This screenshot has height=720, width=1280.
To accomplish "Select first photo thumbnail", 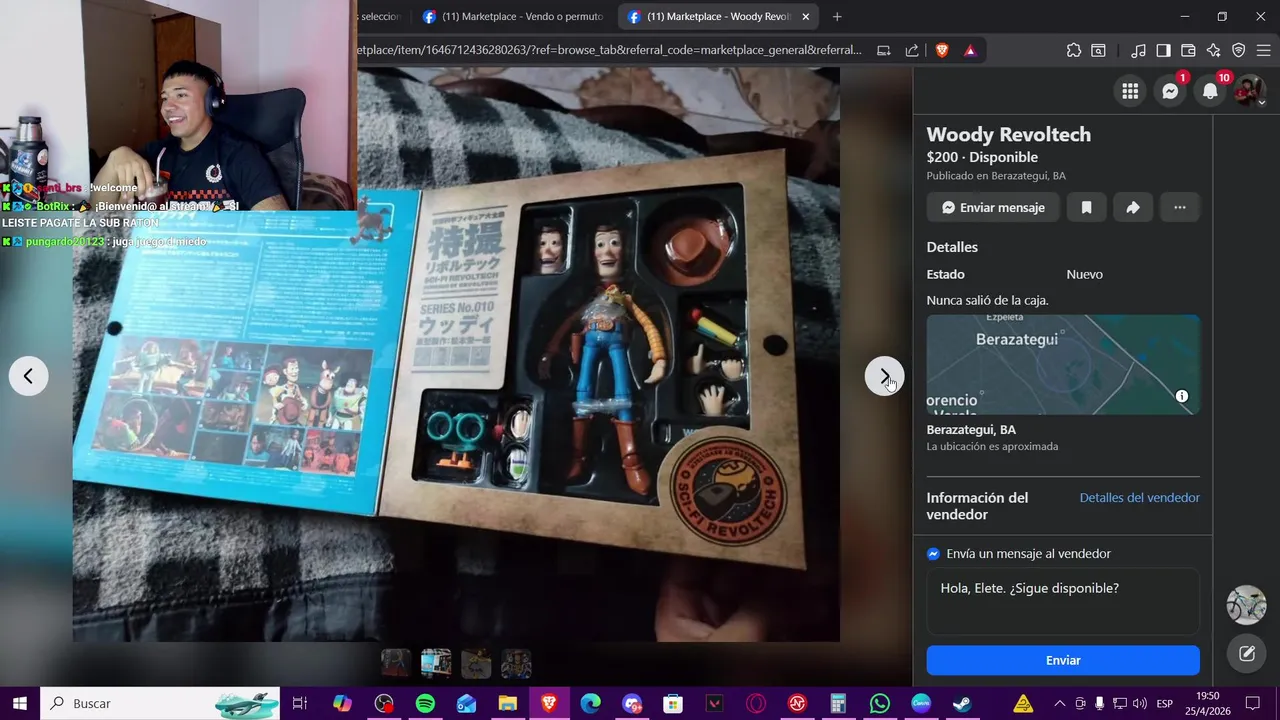I will tap(396, 663).
